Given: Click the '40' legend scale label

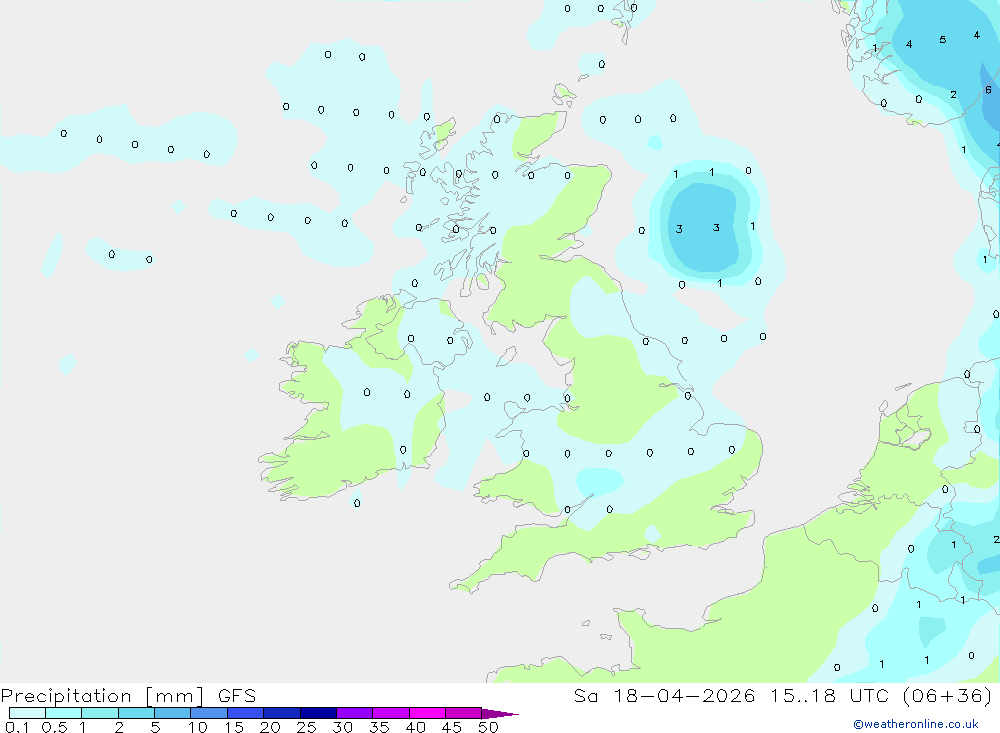Looking at the screenshot, I should (x=415, y=727).
